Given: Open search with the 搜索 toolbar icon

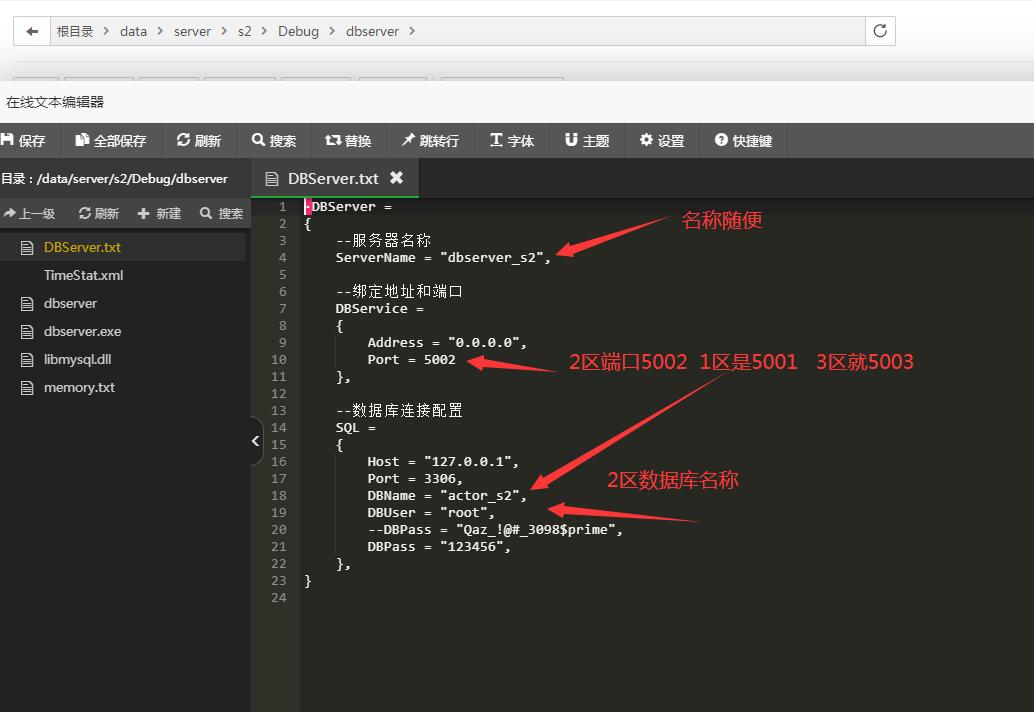Looking at the screenshot, I should point(274,140).
